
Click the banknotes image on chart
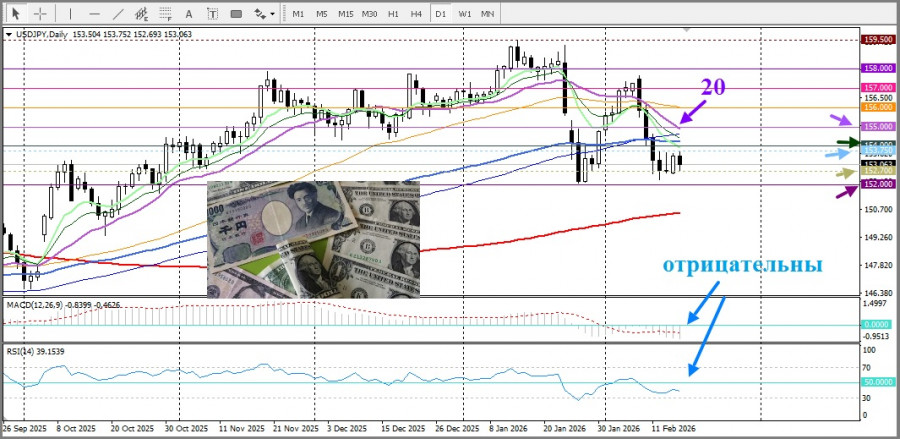(313, 240)
